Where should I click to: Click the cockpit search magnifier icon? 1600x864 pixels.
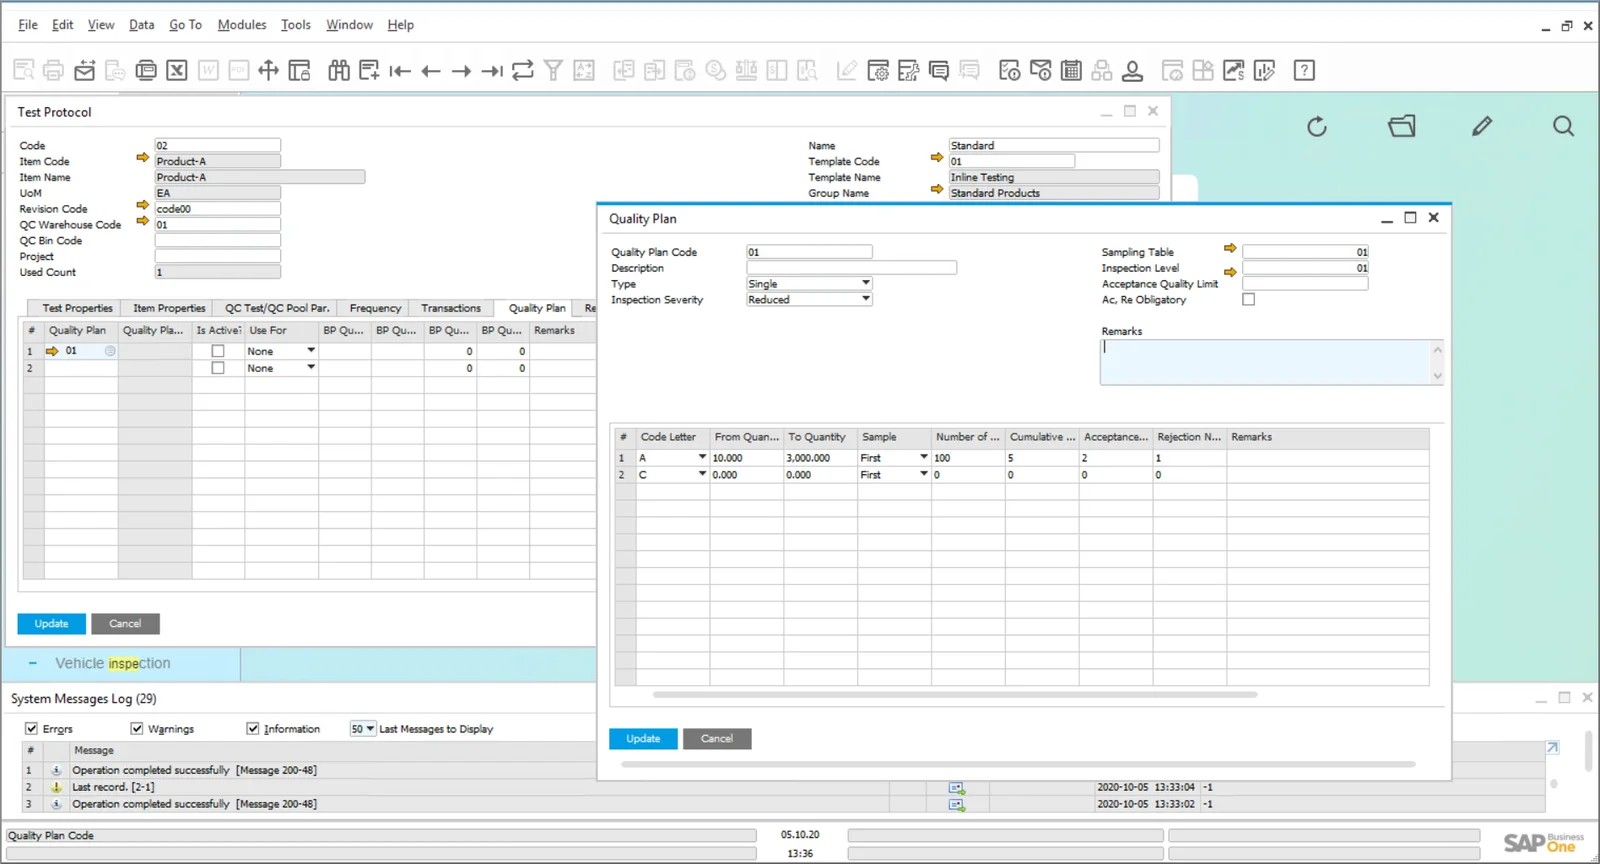[x=1563, y=126]
